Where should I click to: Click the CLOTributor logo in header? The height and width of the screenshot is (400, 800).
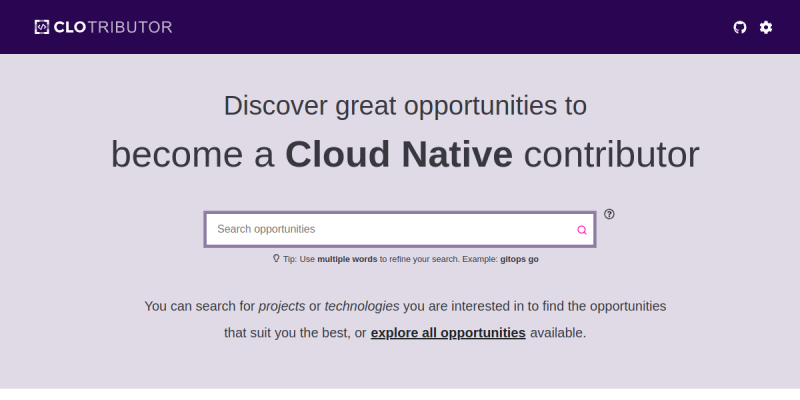point(104,27)
